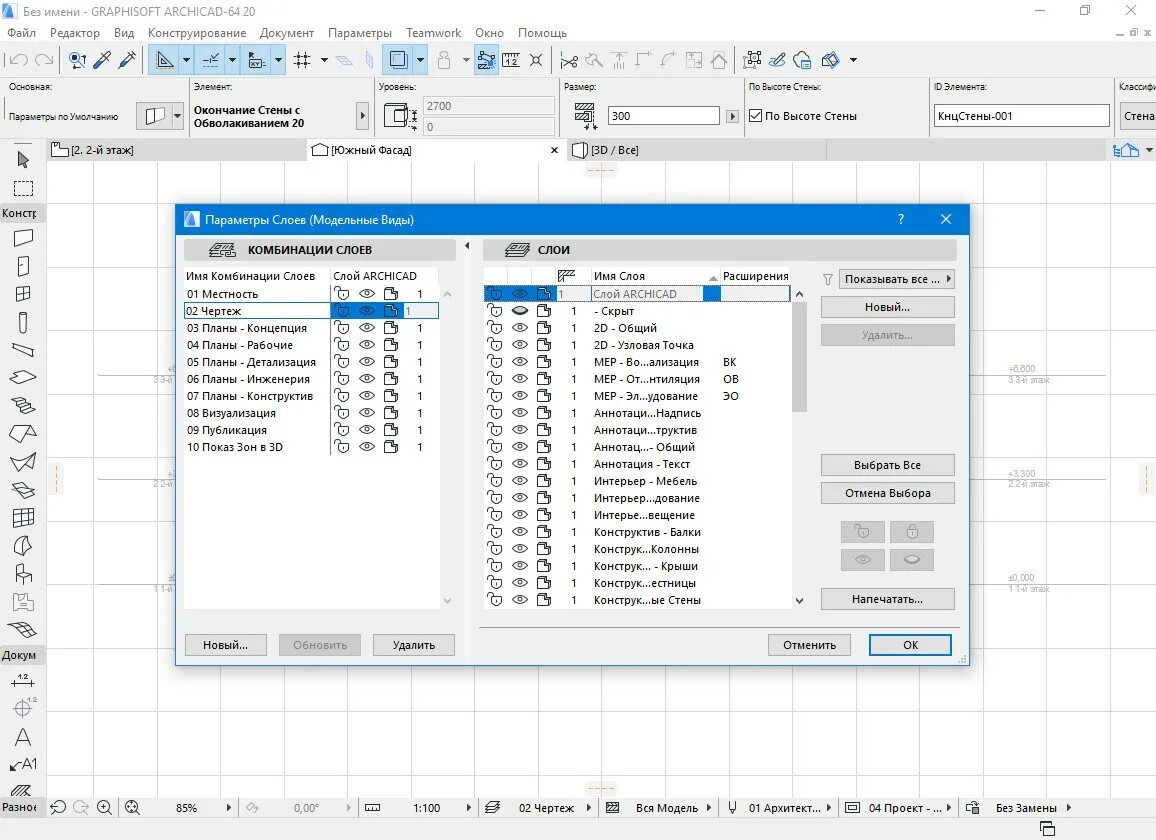Open the element settings arrow beside Окончание Стены
This screenshot has width=1156, height=840.
[x=362, y=116]
